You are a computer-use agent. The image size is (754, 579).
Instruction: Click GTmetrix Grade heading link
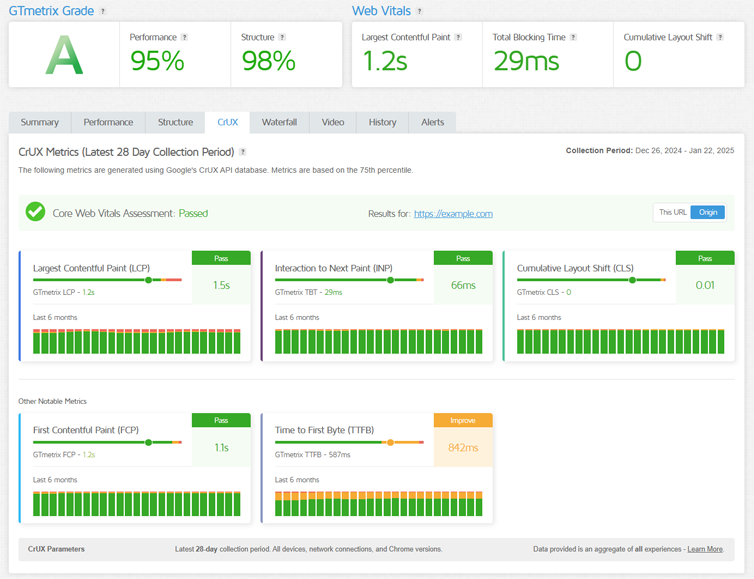click(x=51, y=11)
